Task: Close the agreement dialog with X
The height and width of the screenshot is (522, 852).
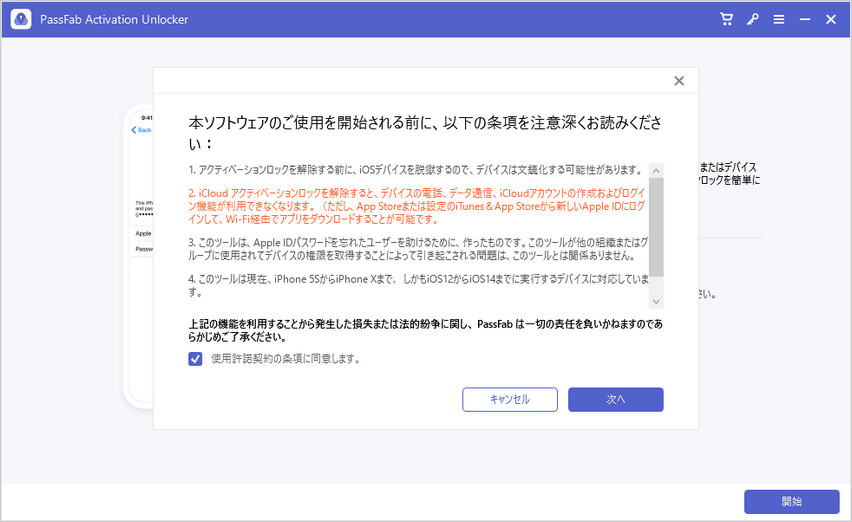Action: point(679,81)
